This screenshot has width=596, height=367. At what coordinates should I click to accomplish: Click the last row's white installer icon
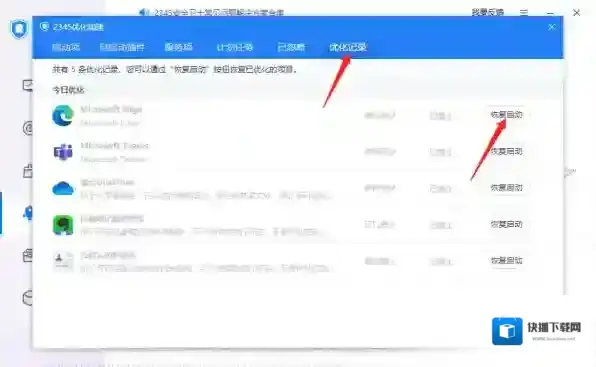point(63,261)
